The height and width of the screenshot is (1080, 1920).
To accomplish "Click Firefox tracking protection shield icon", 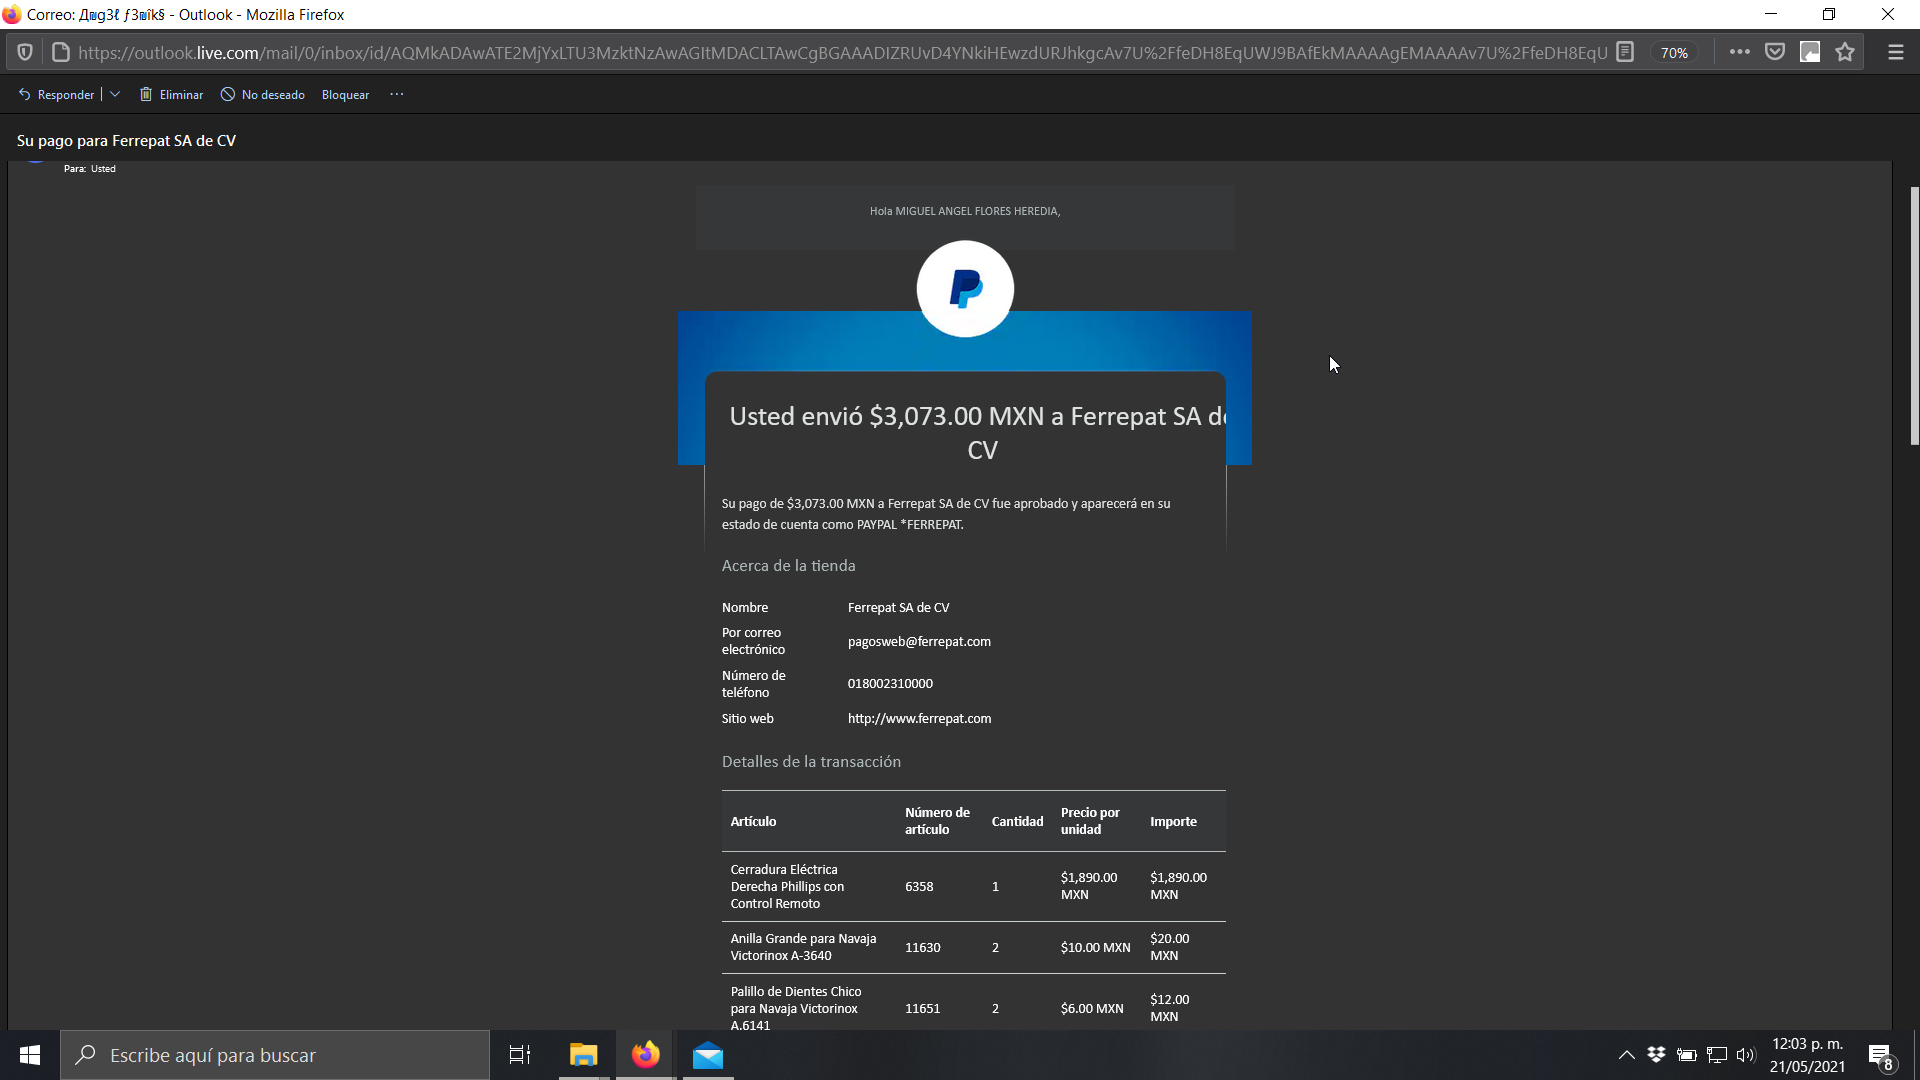I will point(25,53).
